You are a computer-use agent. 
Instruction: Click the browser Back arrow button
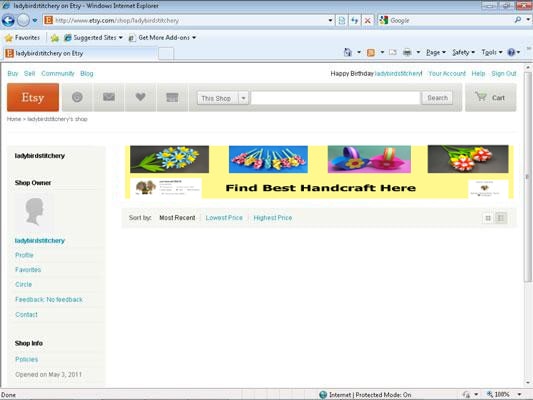click(8, 20)
